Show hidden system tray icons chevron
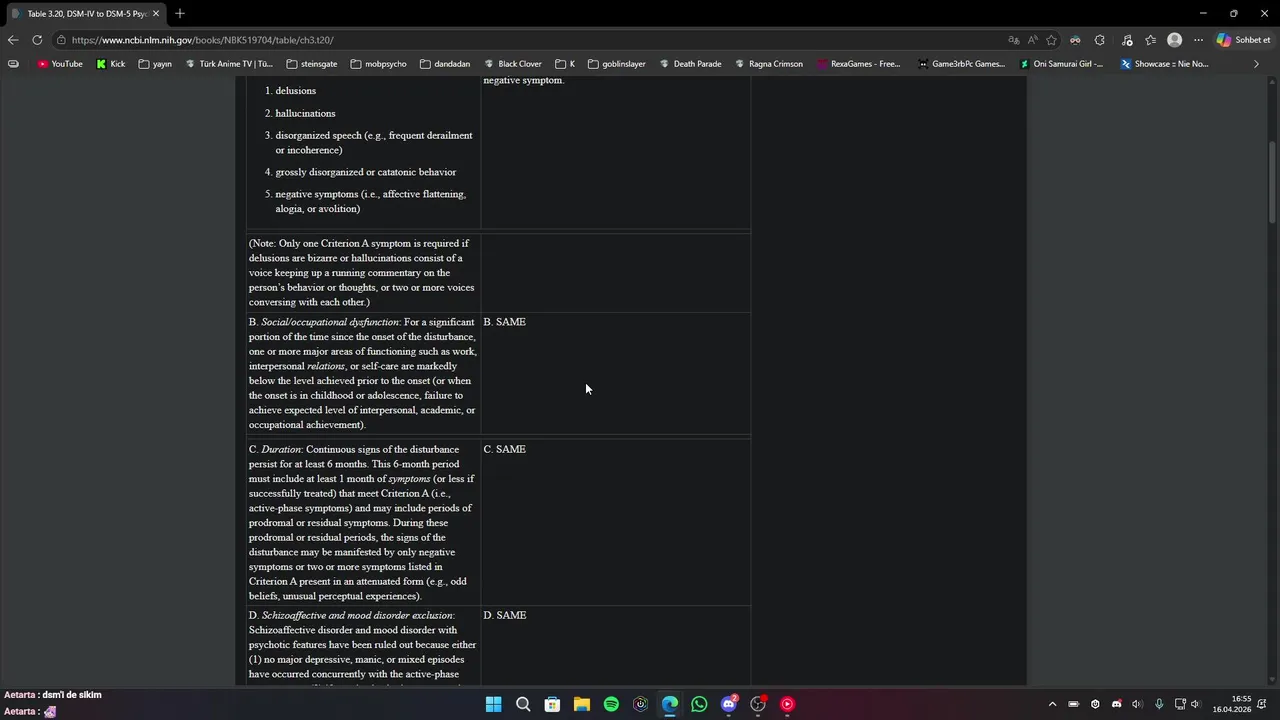The image size is (1280, 720). (1052, 704)
